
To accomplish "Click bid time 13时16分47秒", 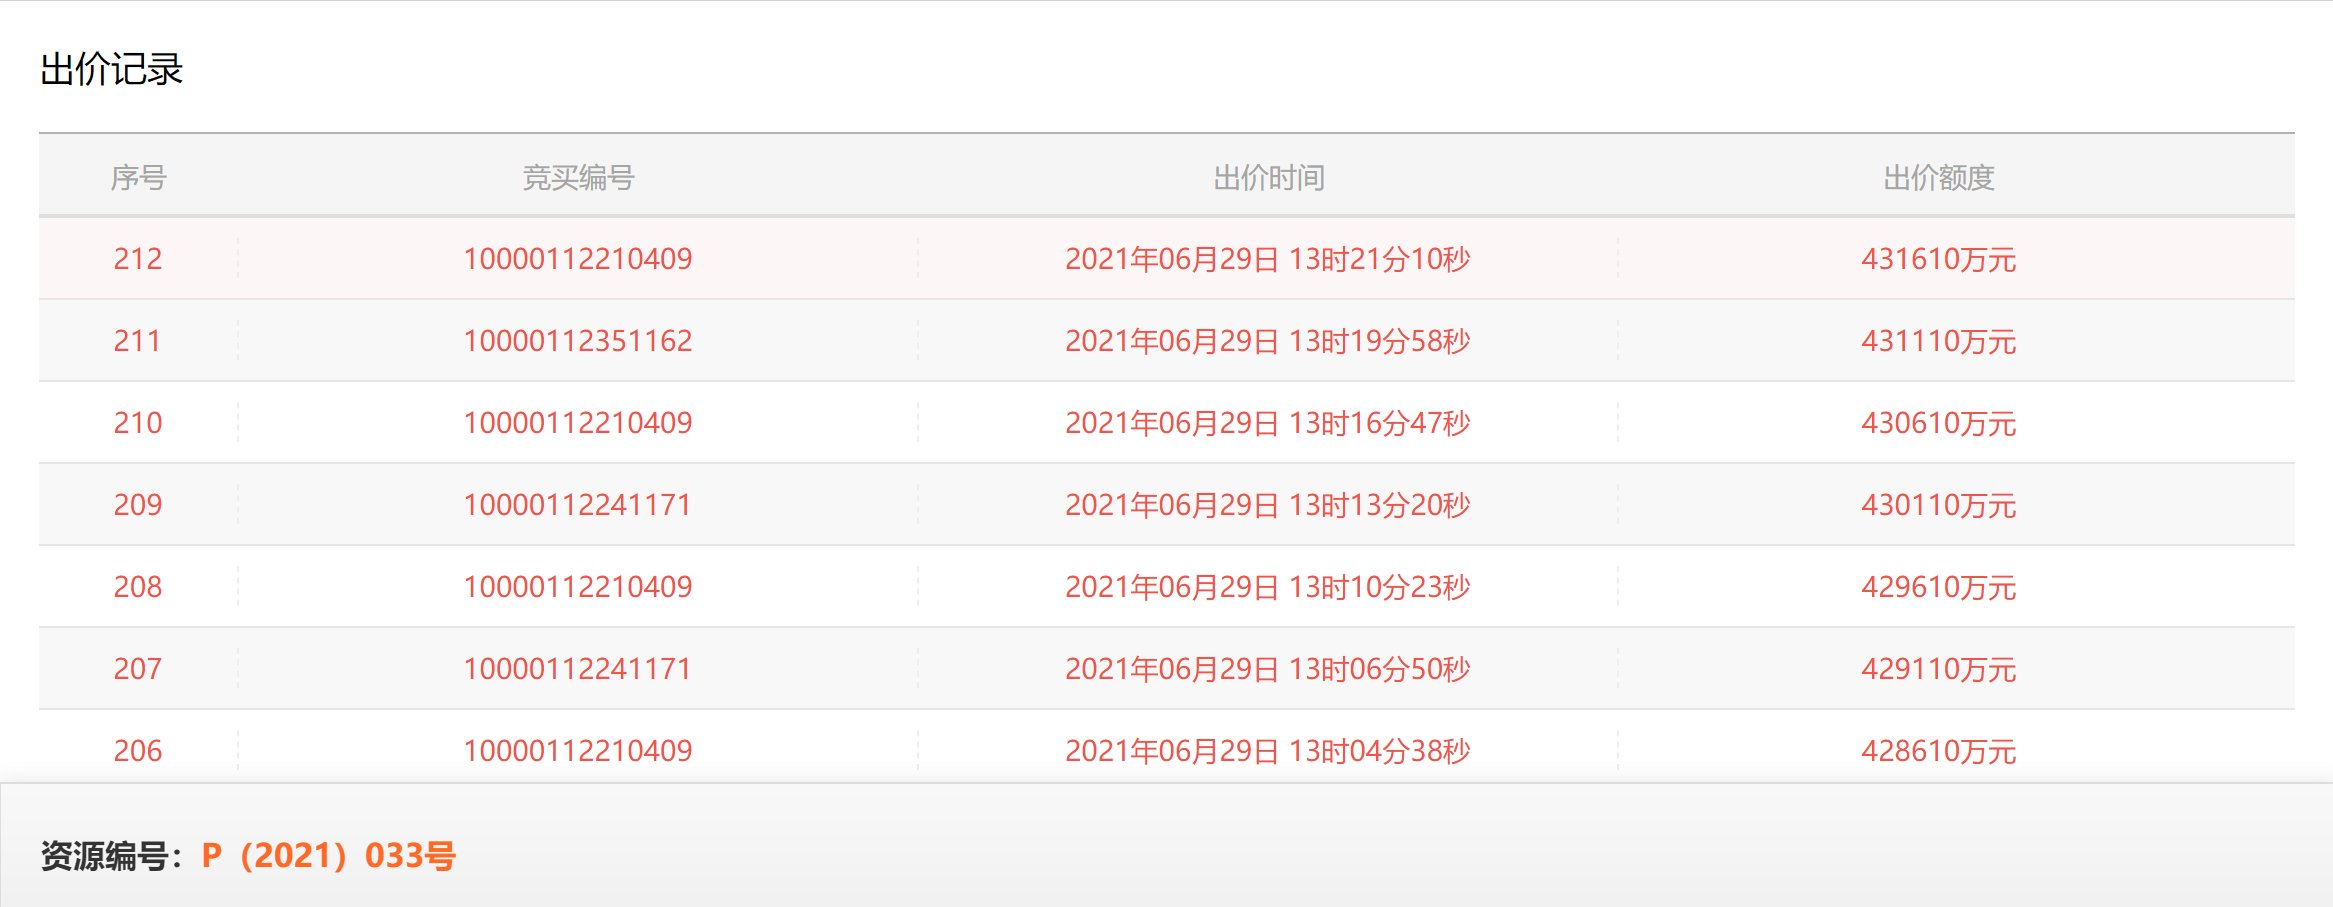I will [1268, 423].
